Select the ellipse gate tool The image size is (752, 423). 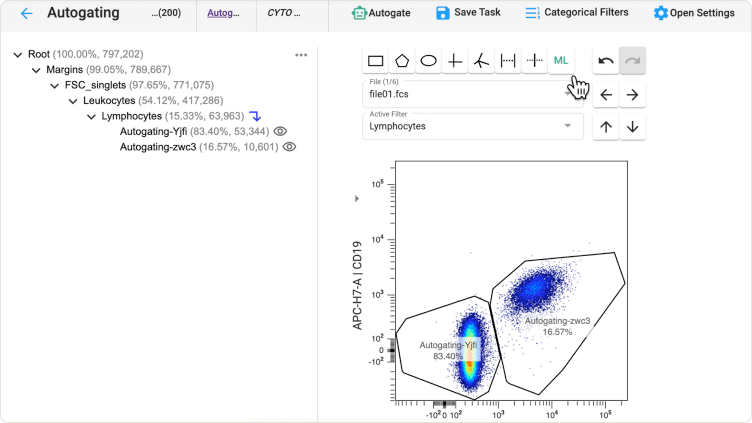point(428,61)
